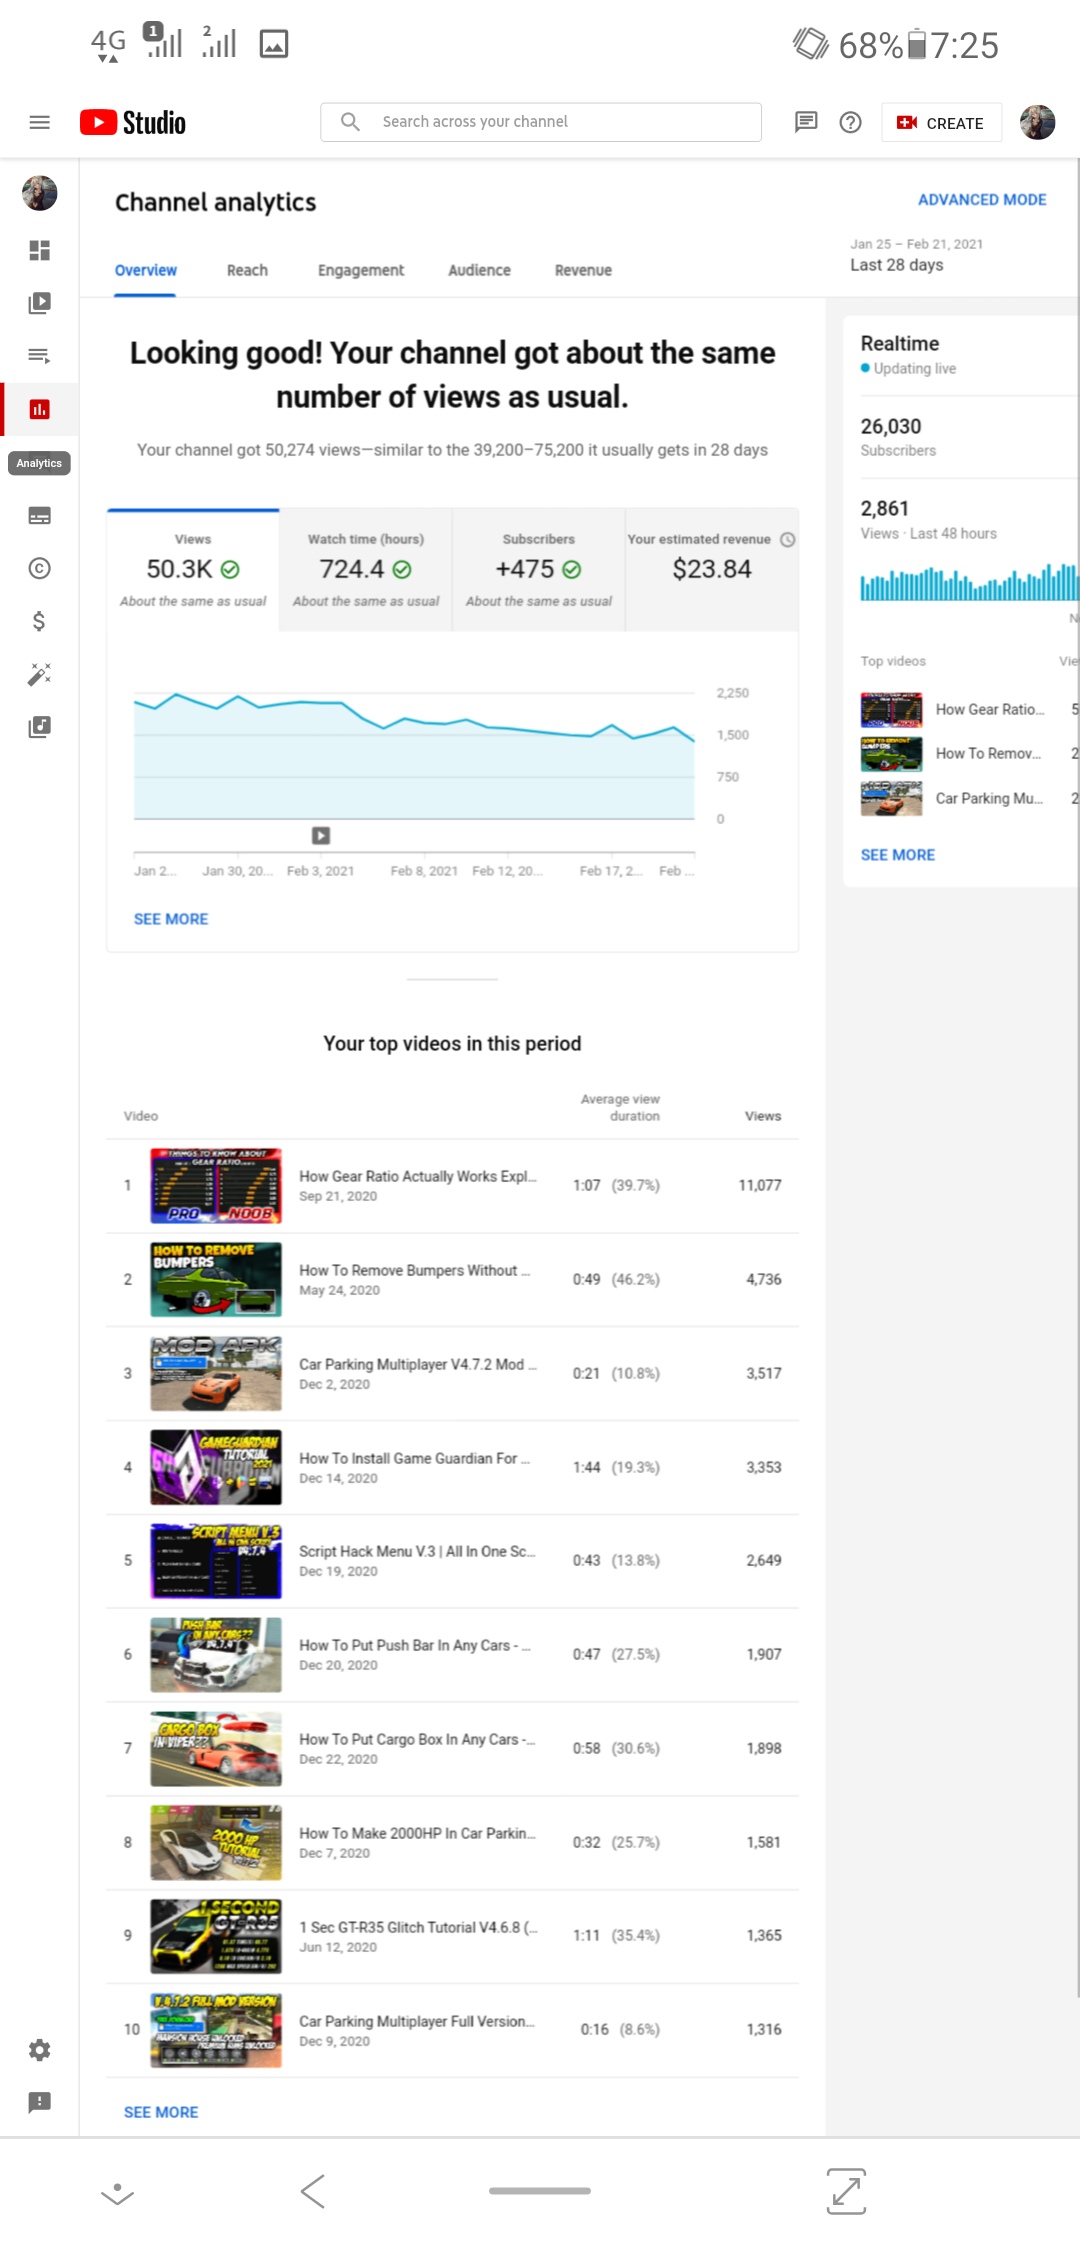The height and width of the screenshot is (2246, 1080).
Task: Click the search magnifier icon
Action: click(x=350, y=122)
